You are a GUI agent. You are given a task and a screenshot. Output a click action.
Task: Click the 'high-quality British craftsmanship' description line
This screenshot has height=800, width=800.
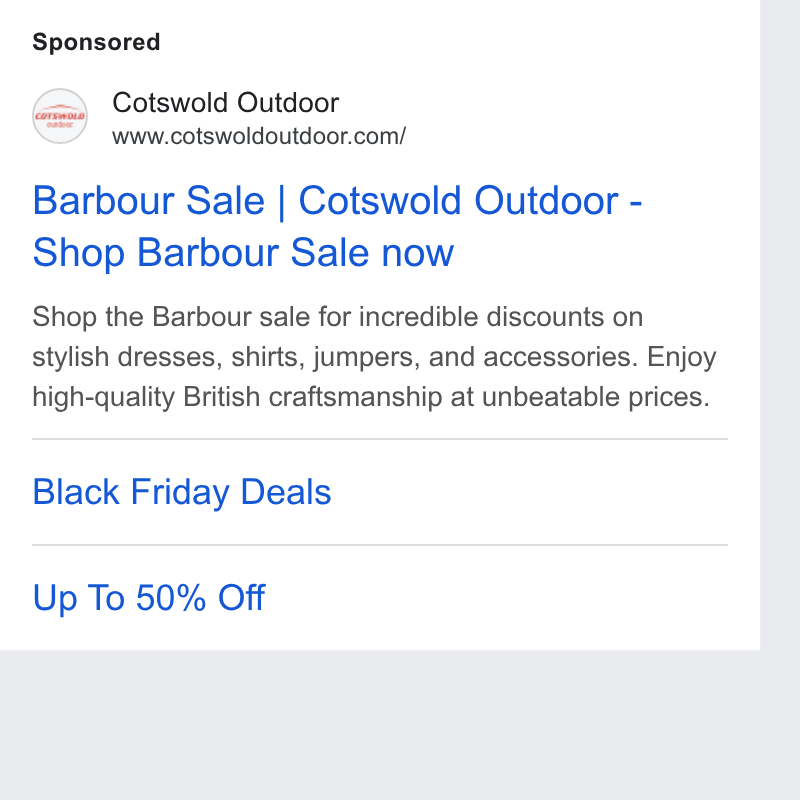(x=371, y=397)
